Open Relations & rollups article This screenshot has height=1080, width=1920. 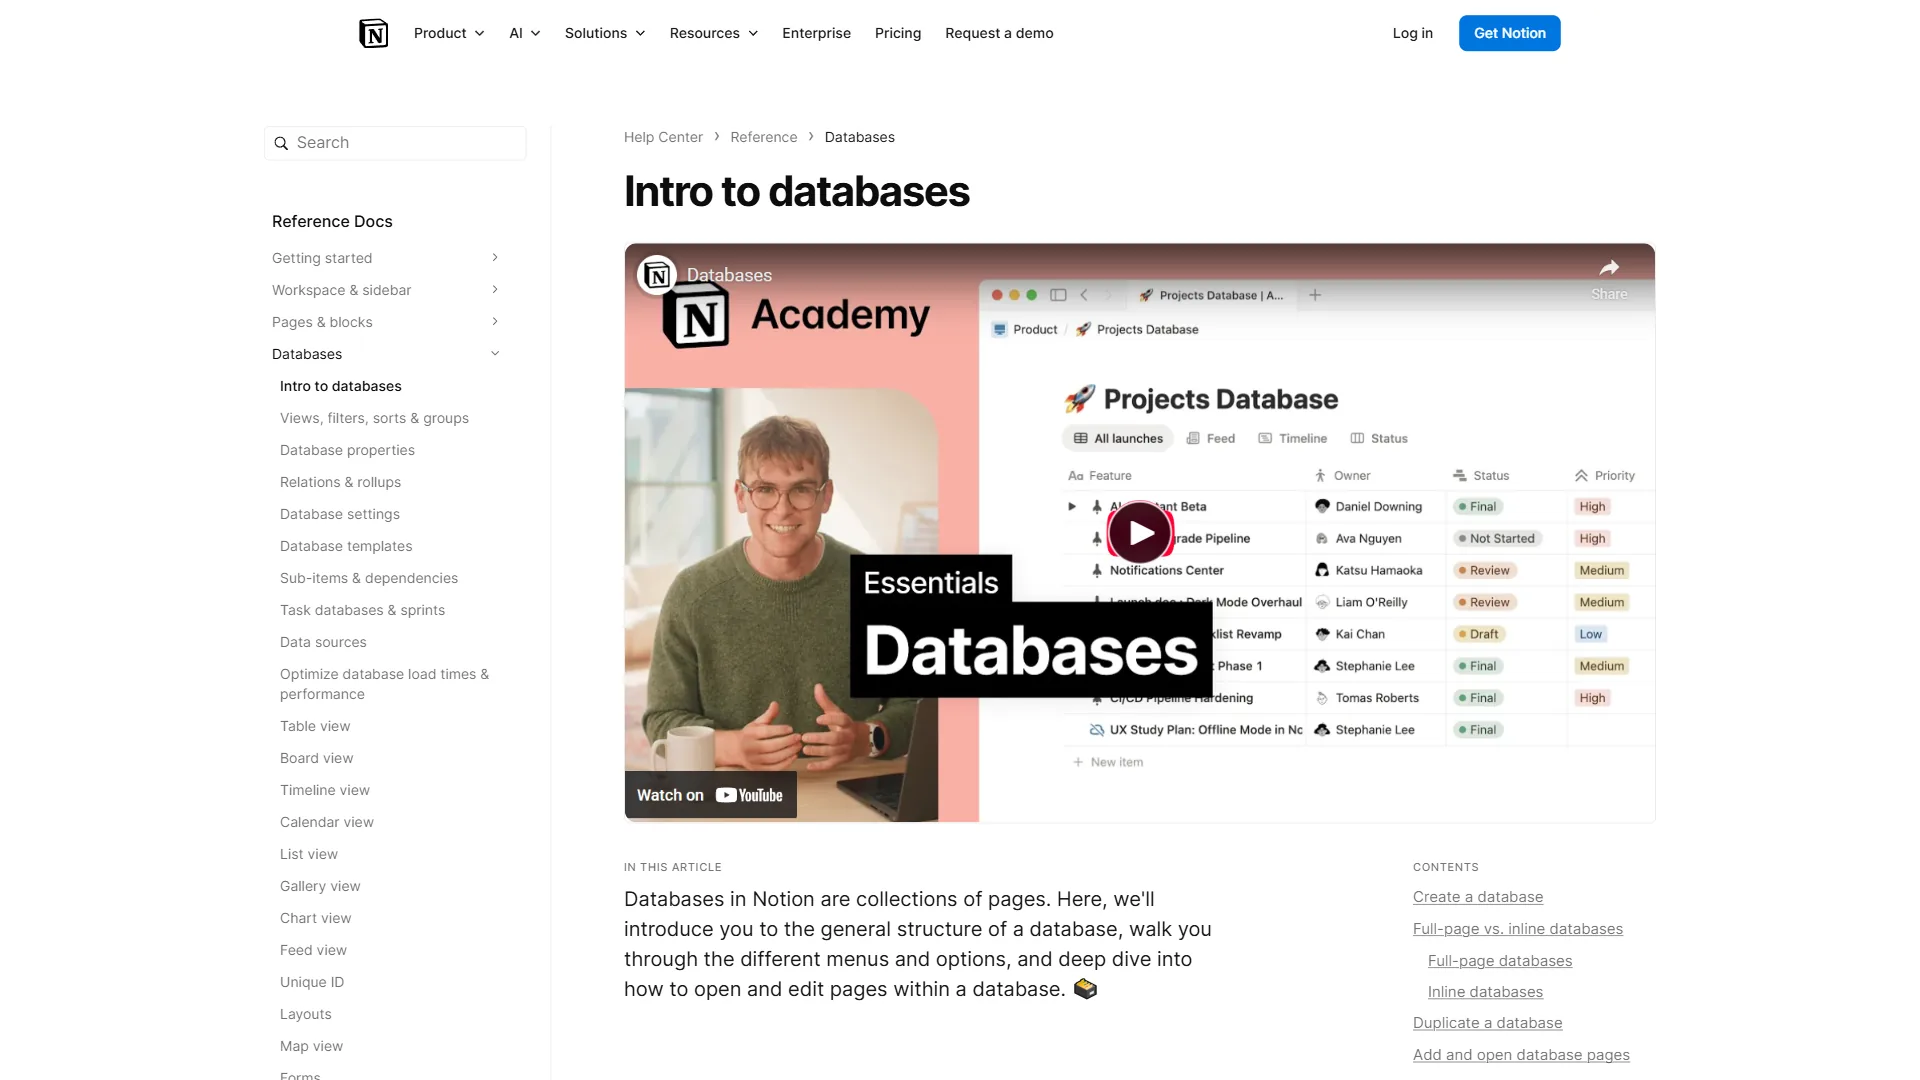click(340, 482)
